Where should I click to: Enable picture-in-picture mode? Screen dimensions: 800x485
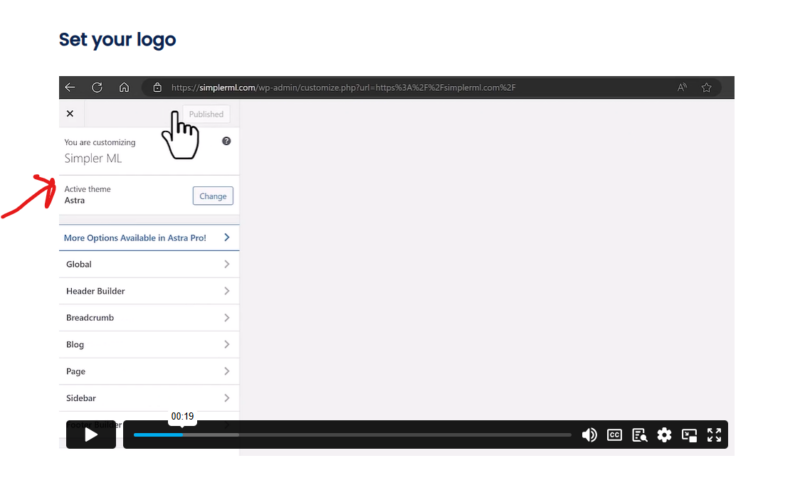coord(689,435)
